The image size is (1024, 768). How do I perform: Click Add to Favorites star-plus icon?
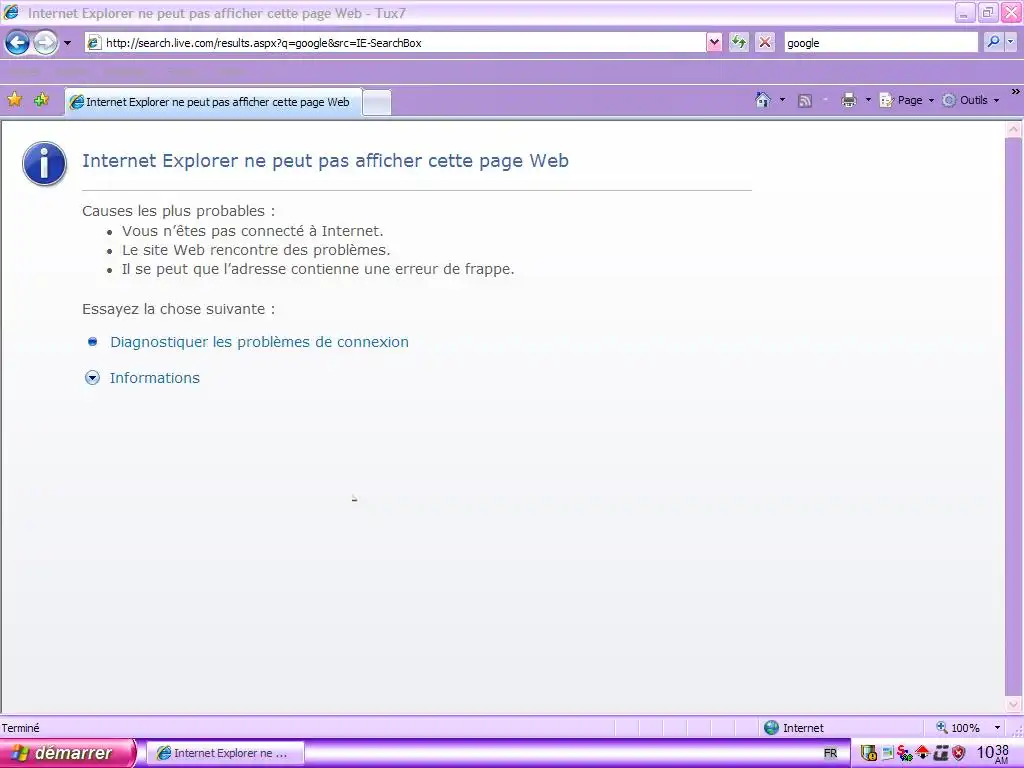pyautogui.click(x=41, y=100)
